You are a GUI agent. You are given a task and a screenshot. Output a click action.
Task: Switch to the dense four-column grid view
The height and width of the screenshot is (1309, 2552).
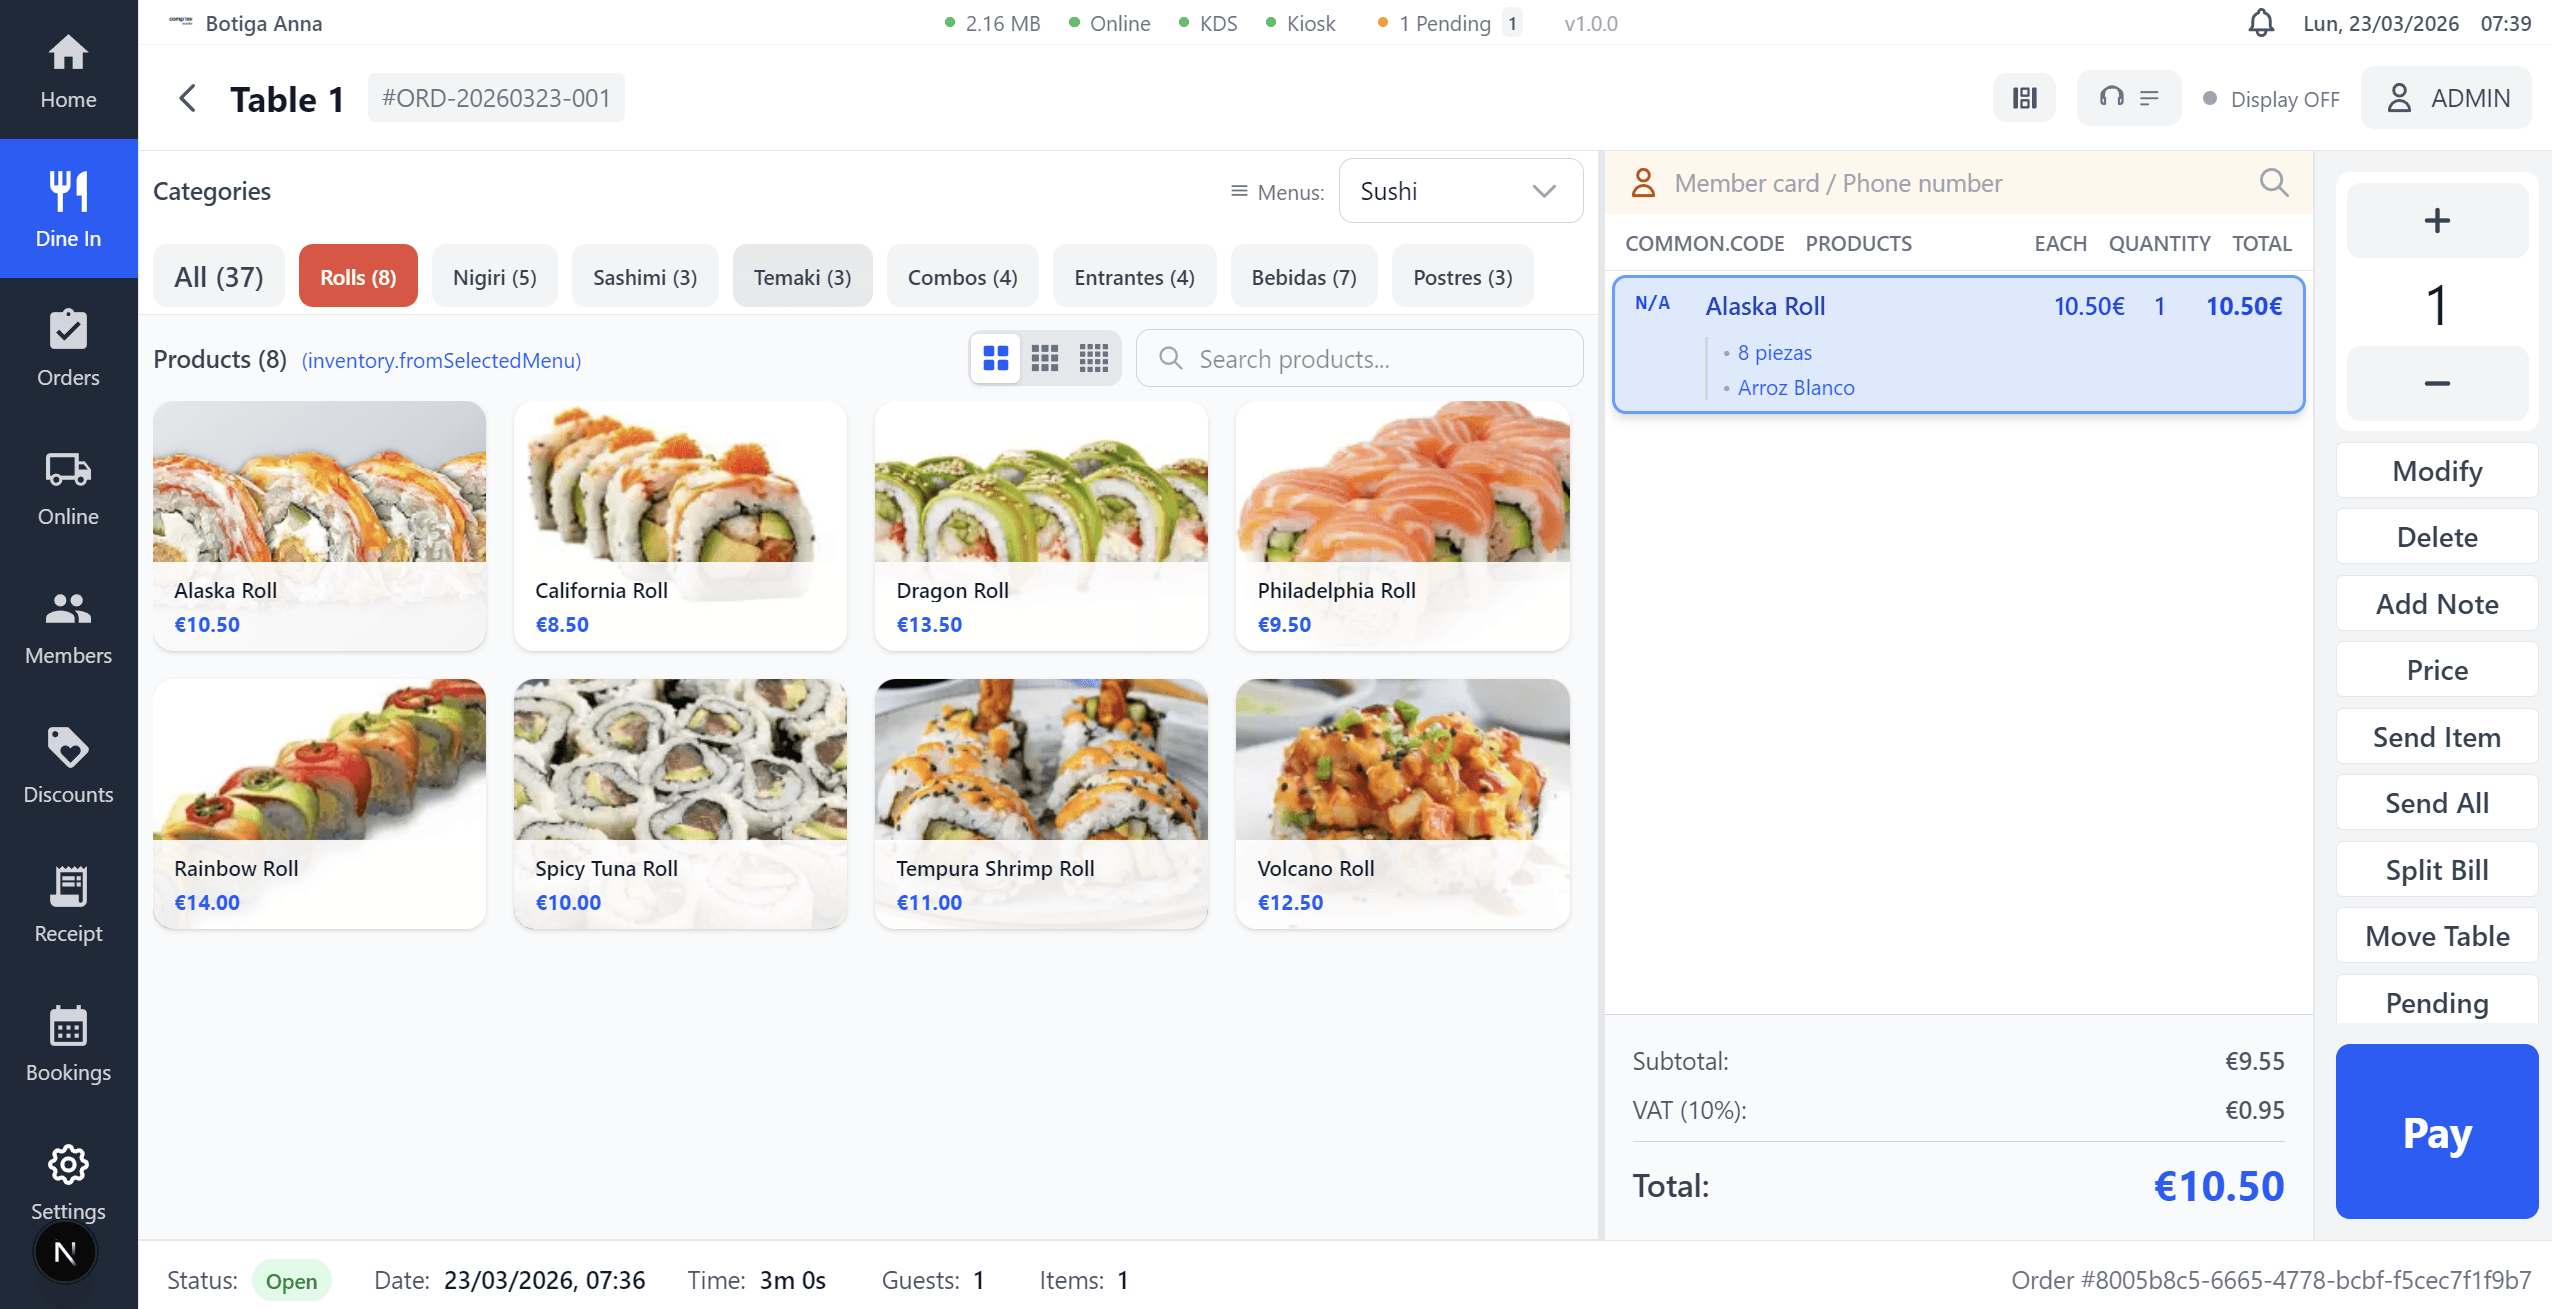1093,358
